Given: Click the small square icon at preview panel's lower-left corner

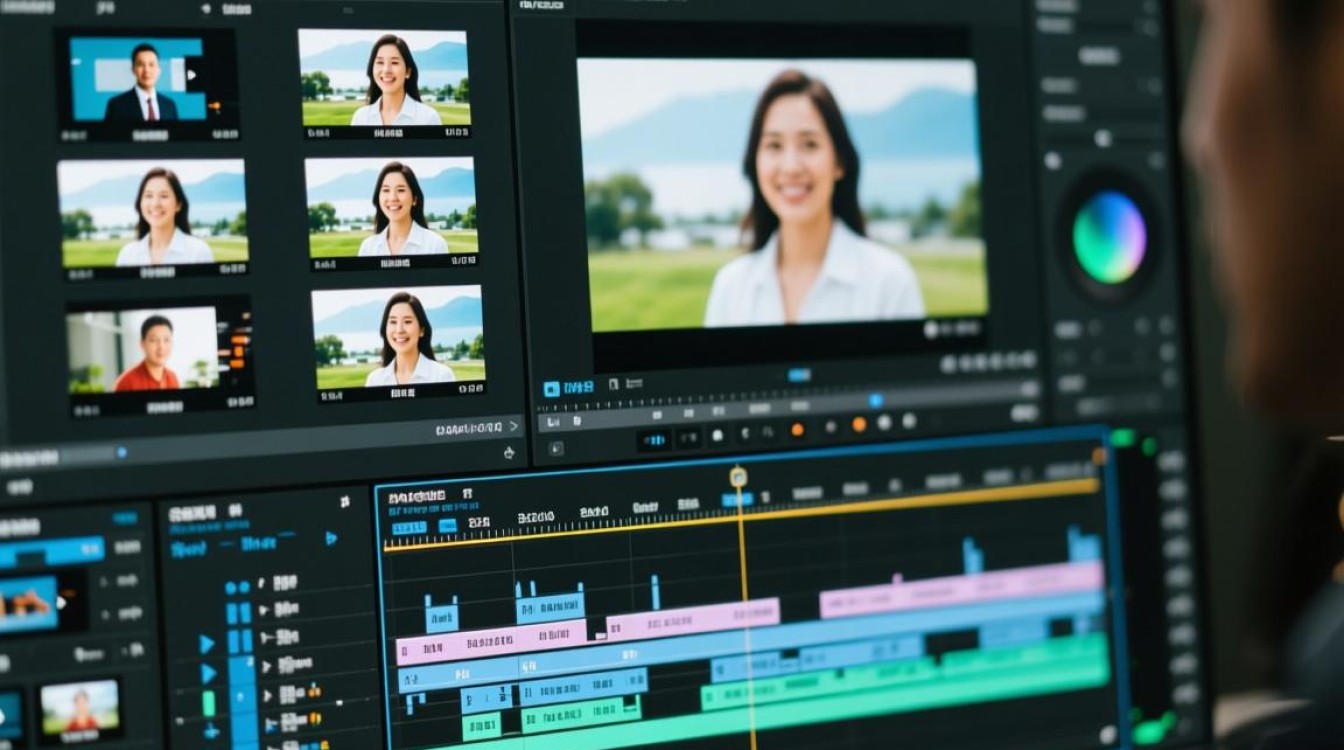Looking at the screenshot, I should 555,449.
